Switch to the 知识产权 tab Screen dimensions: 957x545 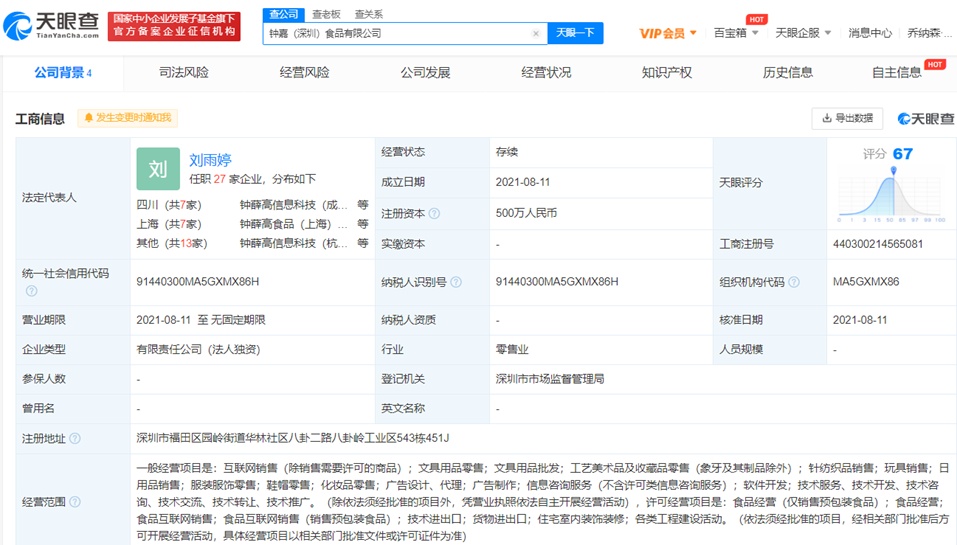[666, 72]
